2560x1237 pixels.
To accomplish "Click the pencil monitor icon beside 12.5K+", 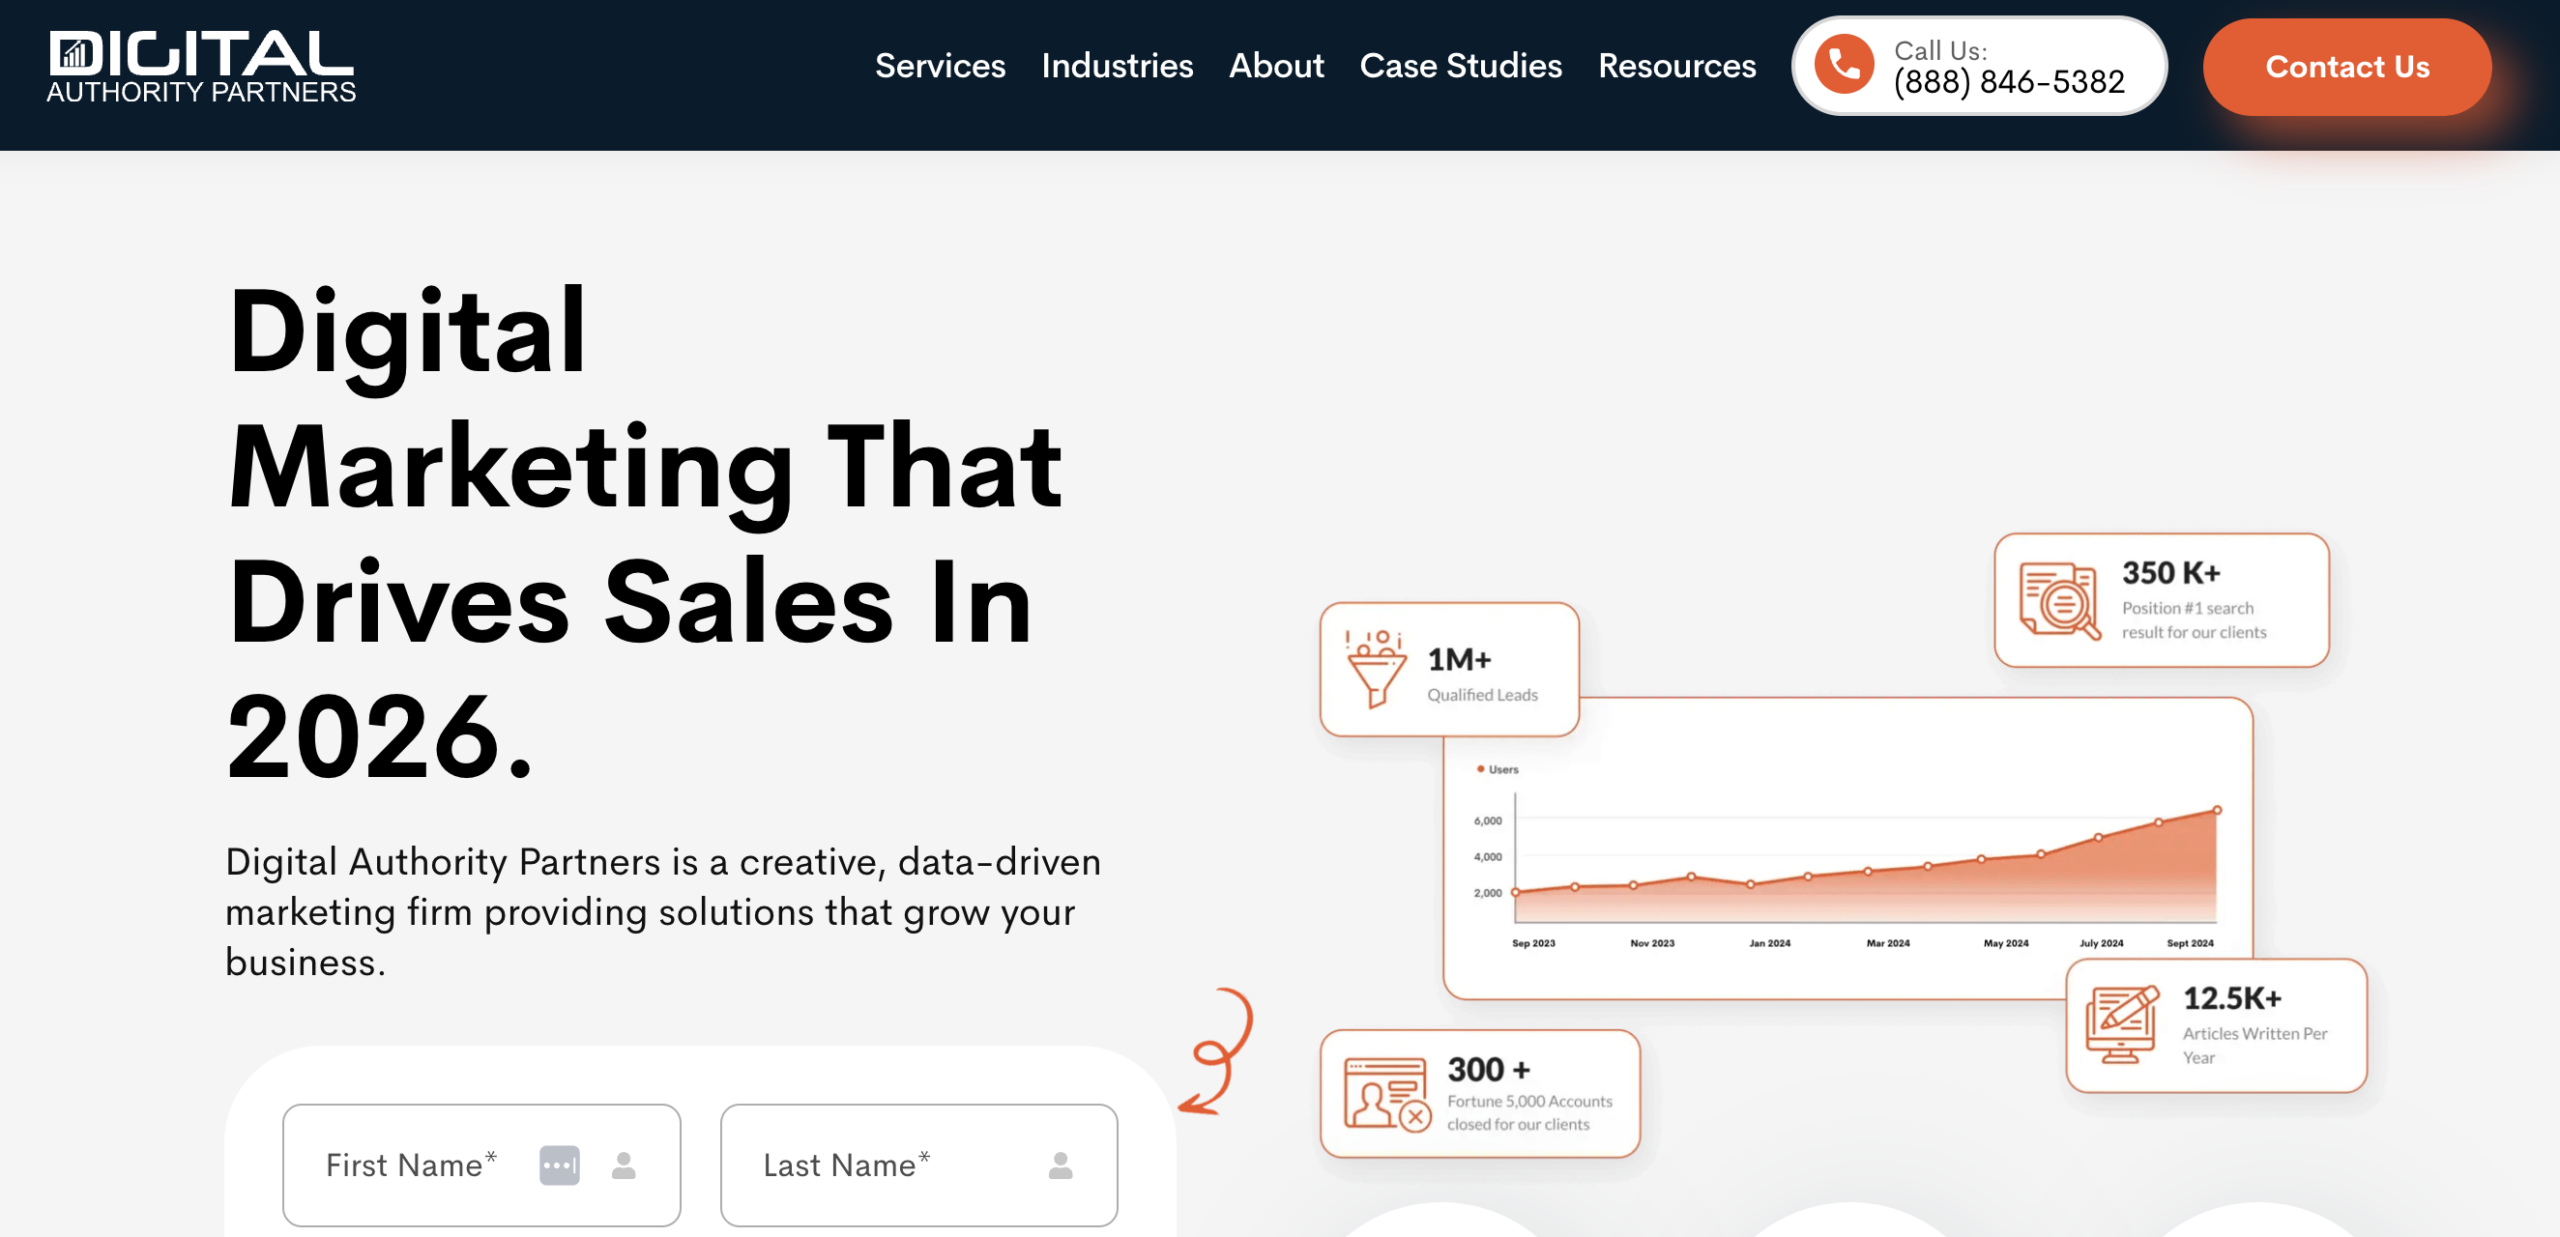I will point(2121,1025).
